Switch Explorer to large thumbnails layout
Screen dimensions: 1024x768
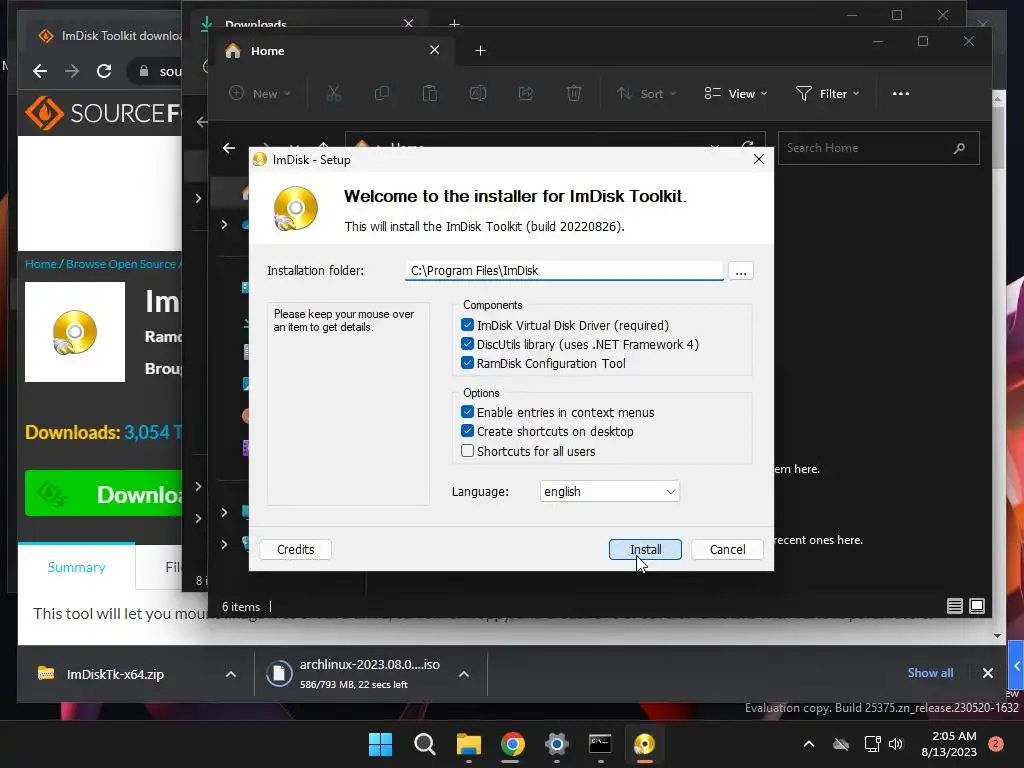[977, 606]
